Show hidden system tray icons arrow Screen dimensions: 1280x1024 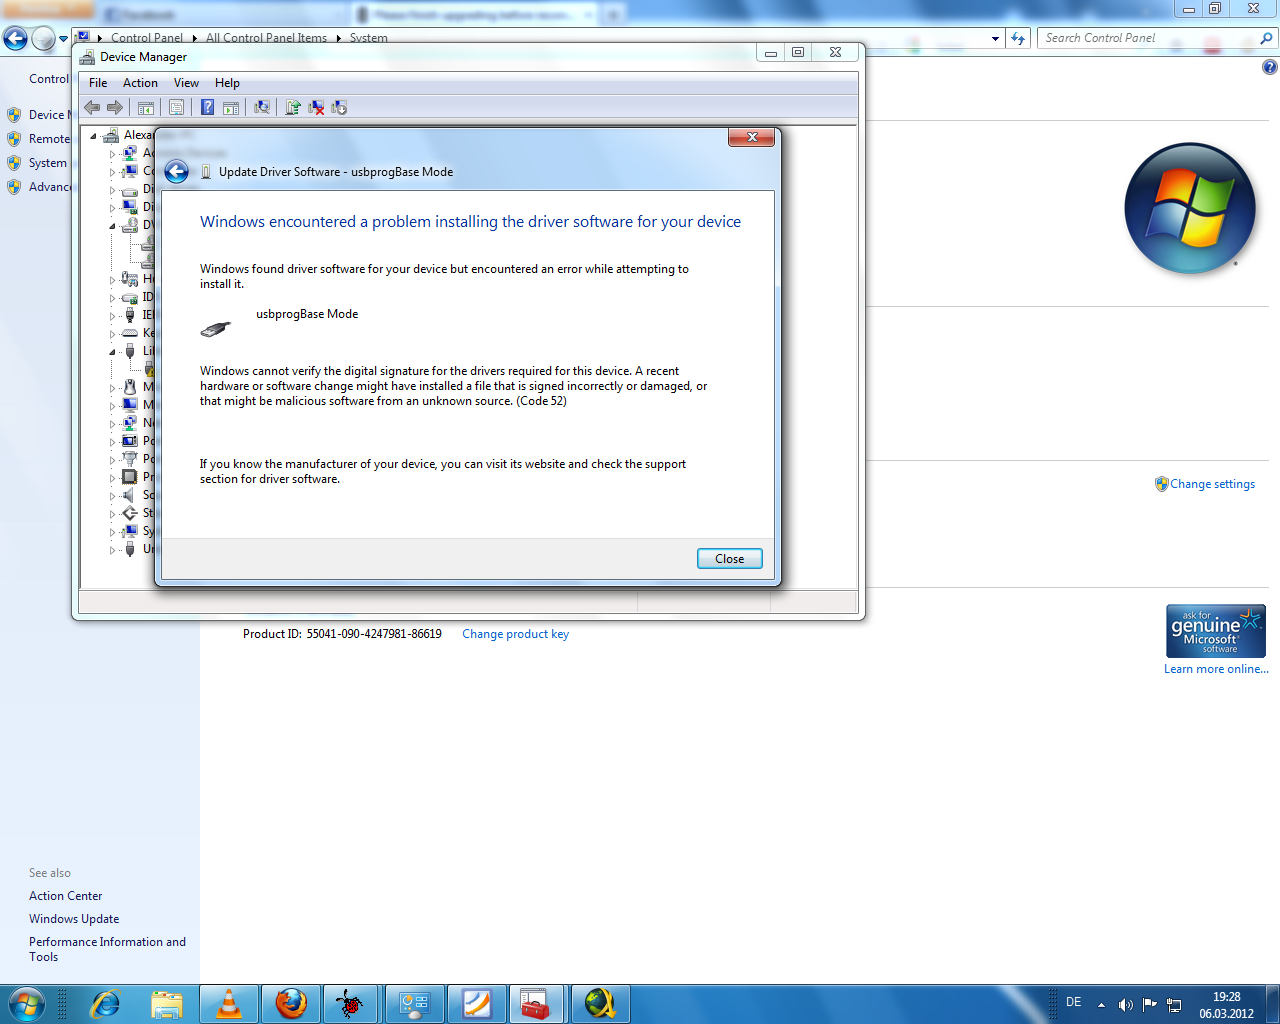1101,1004
